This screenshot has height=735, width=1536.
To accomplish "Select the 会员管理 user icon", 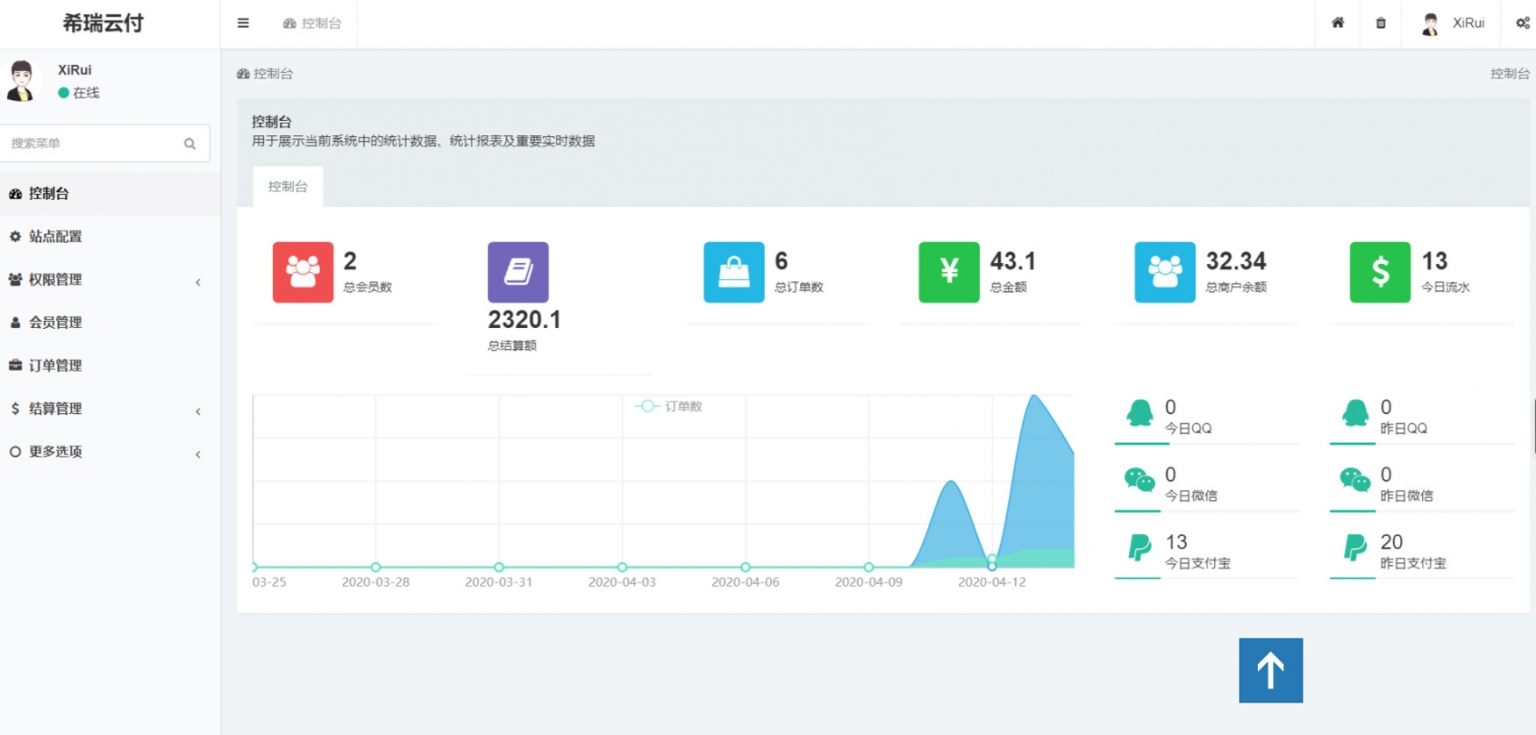I will (x=14, y=322).
